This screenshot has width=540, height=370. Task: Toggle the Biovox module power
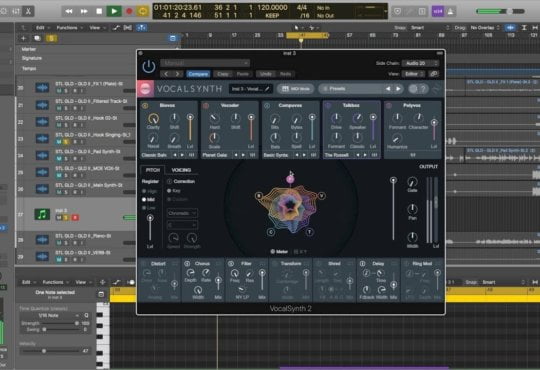[145, 105]
